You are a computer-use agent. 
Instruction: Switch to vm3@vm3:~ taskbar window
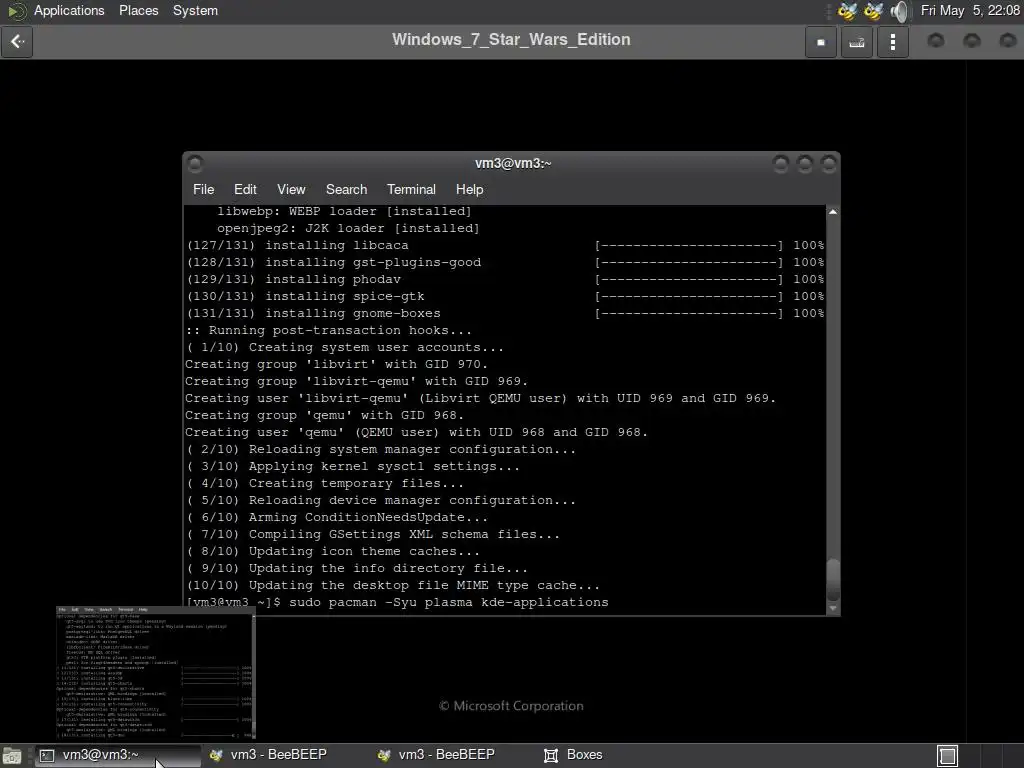[x=118, y=755]
